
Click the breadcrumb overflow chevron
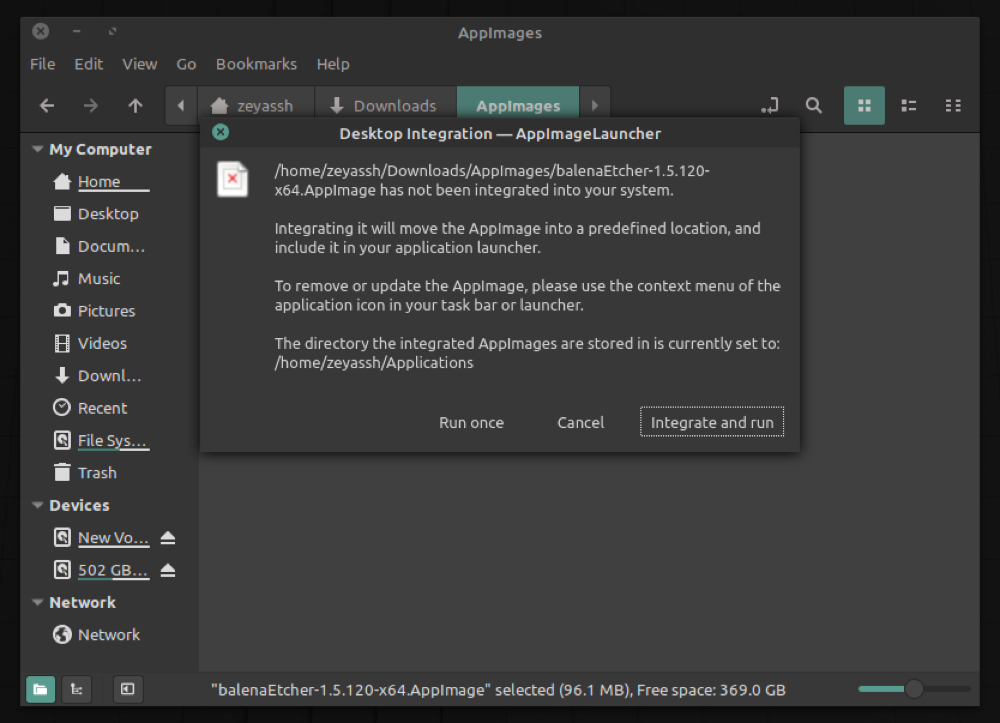595,104
